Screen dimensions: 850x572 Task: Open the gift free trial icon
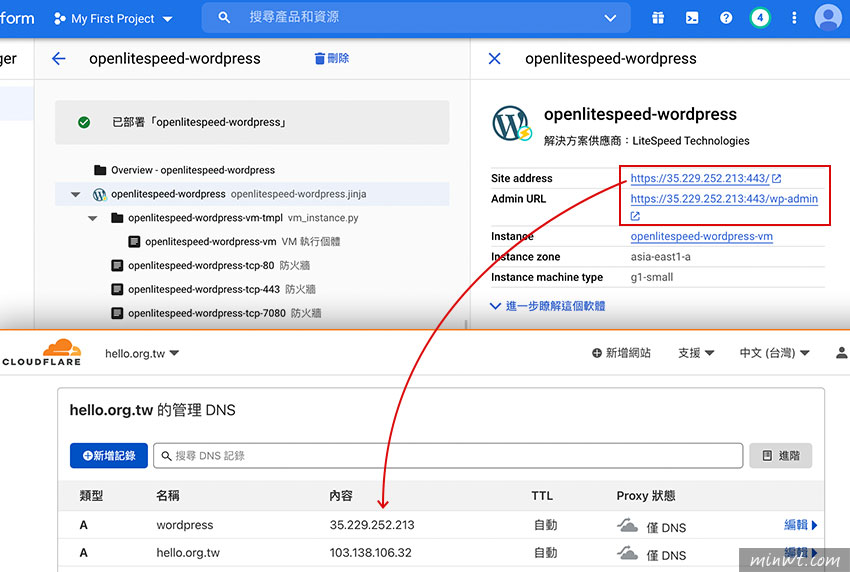click(x=658, y=18)
